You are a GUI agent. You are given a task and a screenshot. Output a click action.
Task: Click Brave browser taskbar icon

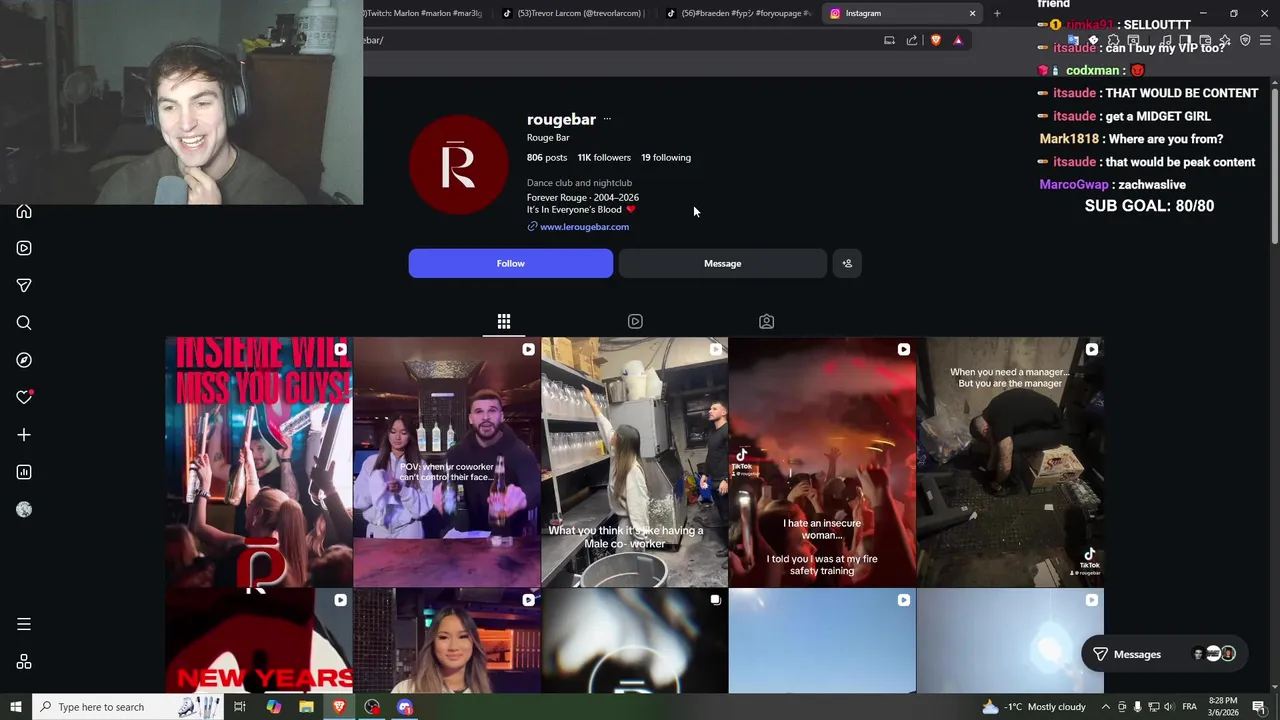click(x=339, y=707)
